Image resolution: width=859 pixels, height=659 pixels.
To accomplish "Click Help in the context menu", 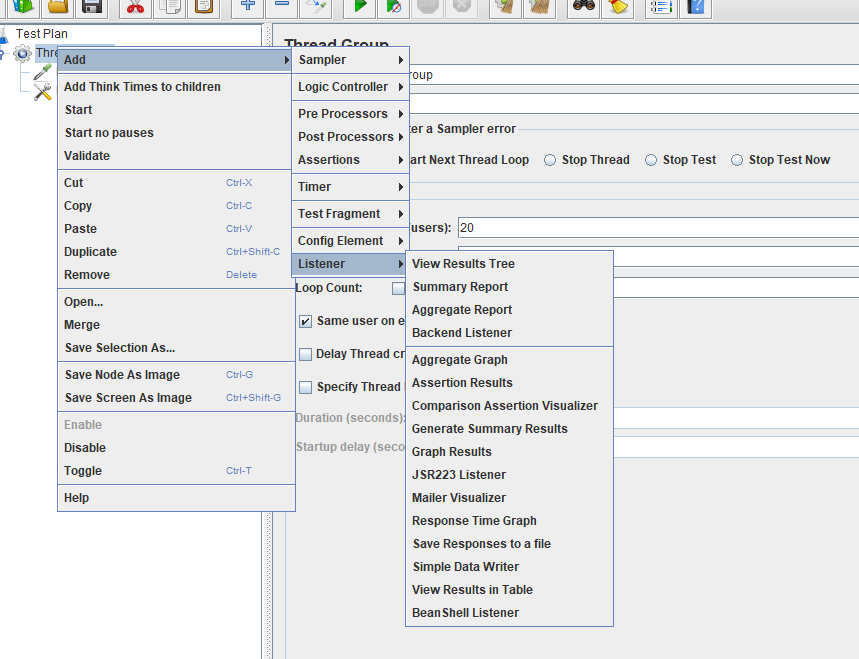I will (x=176, y=497).
